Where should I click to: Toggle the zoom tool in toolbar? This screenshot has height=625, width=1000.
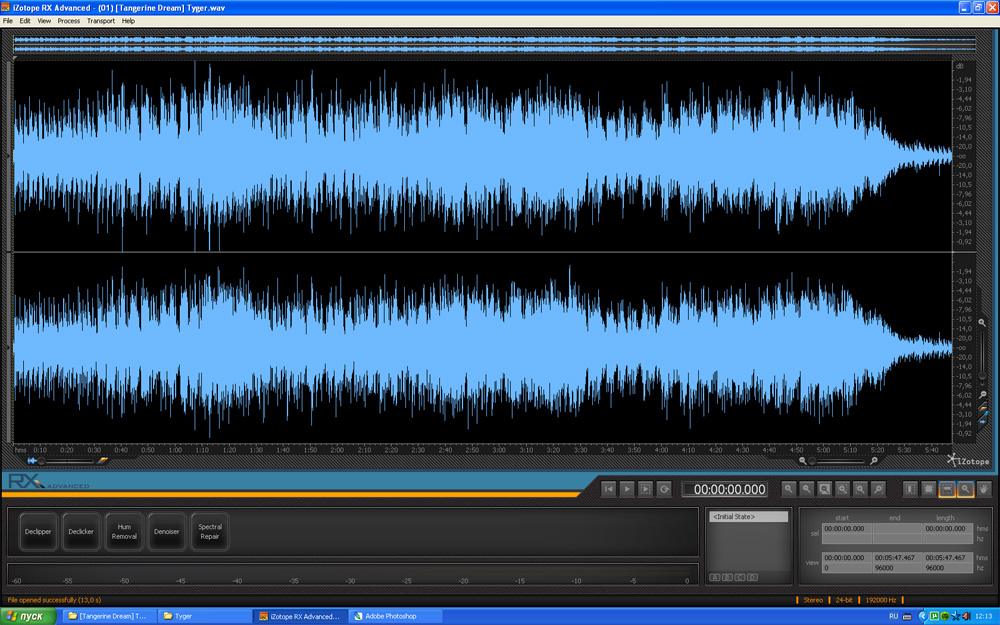click(966, 489)
